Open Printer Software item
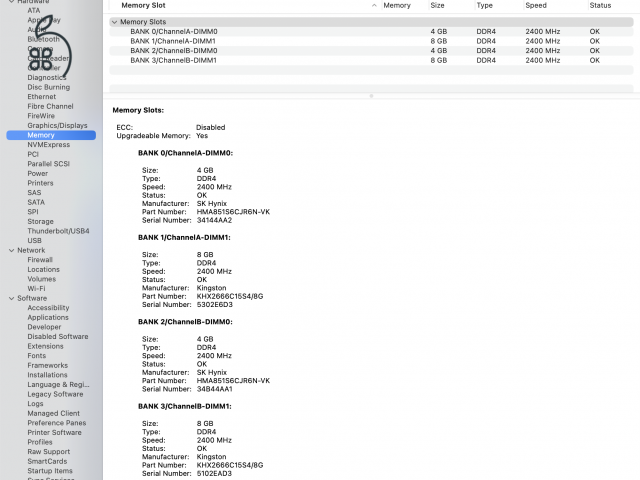Image resolution: width=640 pixels, height=480 pixels. [x=54, y=433]
